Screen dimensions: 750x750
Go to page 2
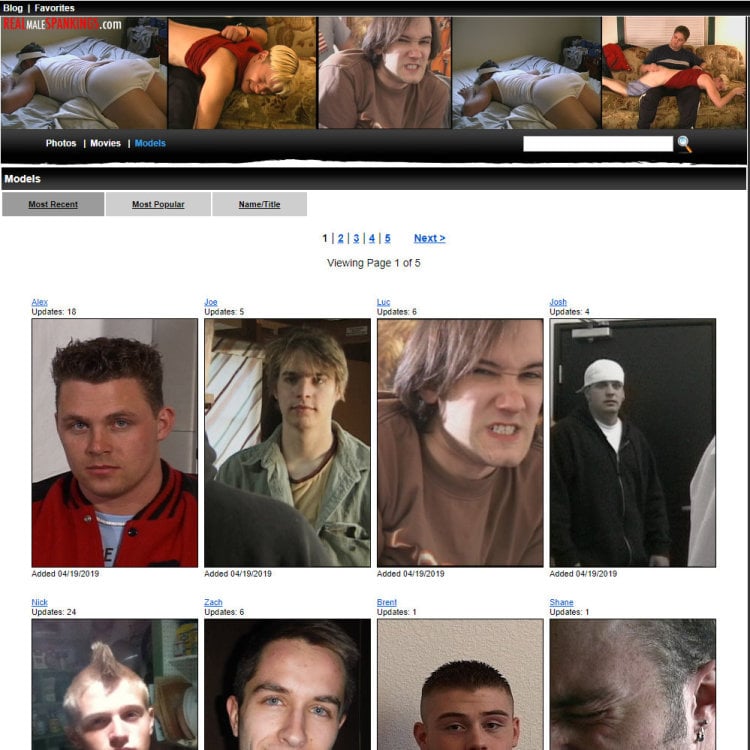point(341,238)
